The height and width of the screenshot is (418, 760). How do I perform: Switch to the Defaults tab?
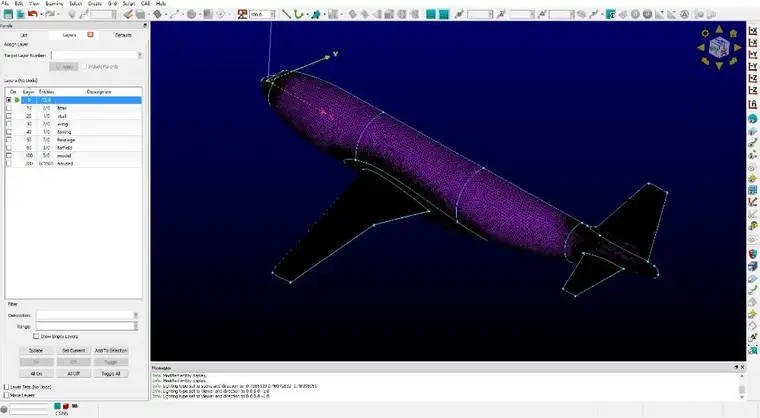[123, 35]
